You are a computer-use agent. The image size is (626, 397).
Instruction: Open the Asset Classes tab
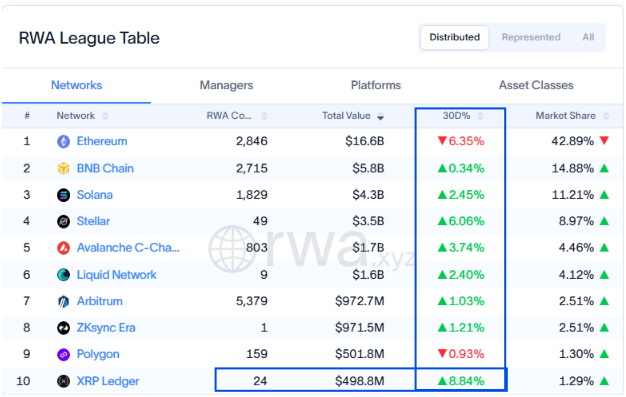536,85
